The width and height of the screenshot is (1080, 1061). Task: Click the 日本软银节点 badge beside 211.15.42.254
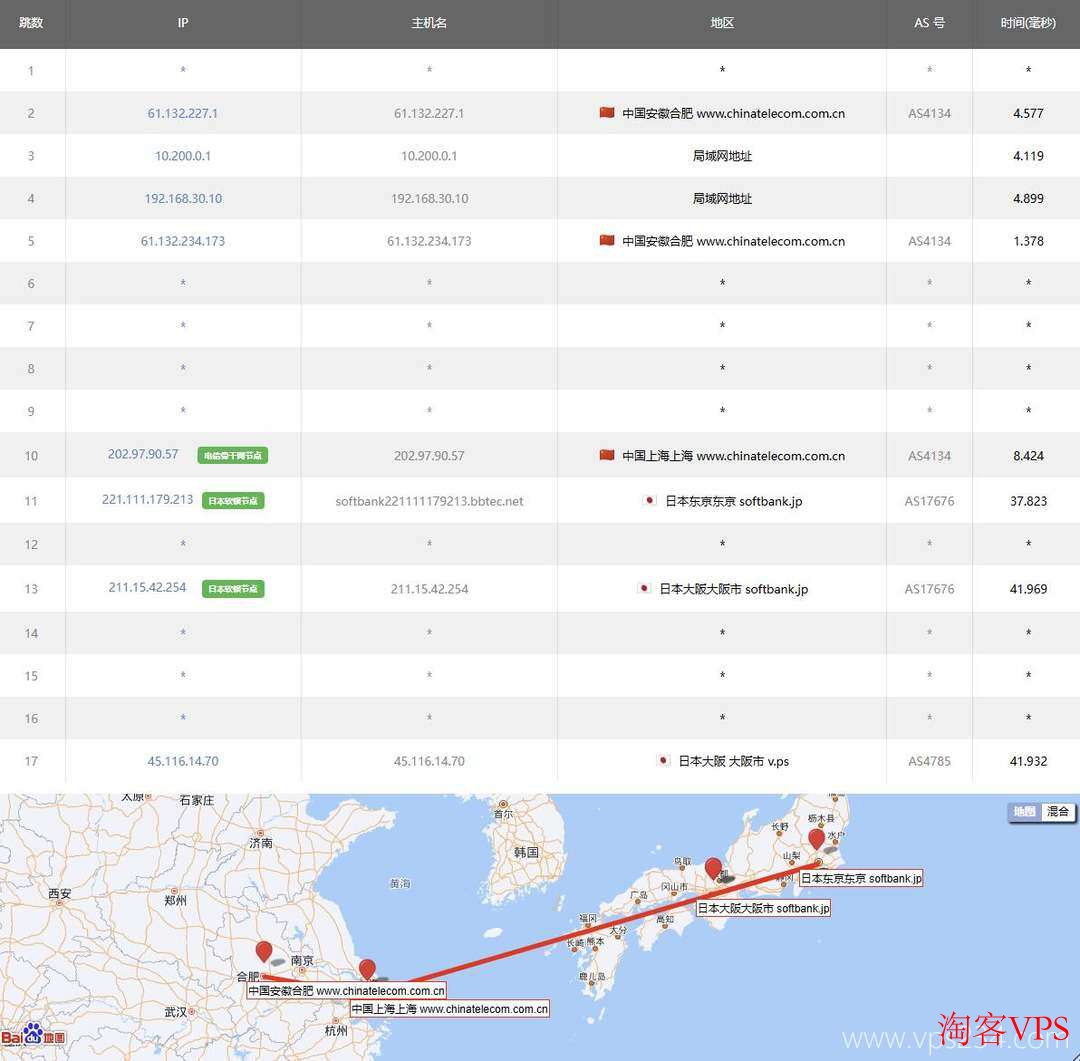[233, 589]
